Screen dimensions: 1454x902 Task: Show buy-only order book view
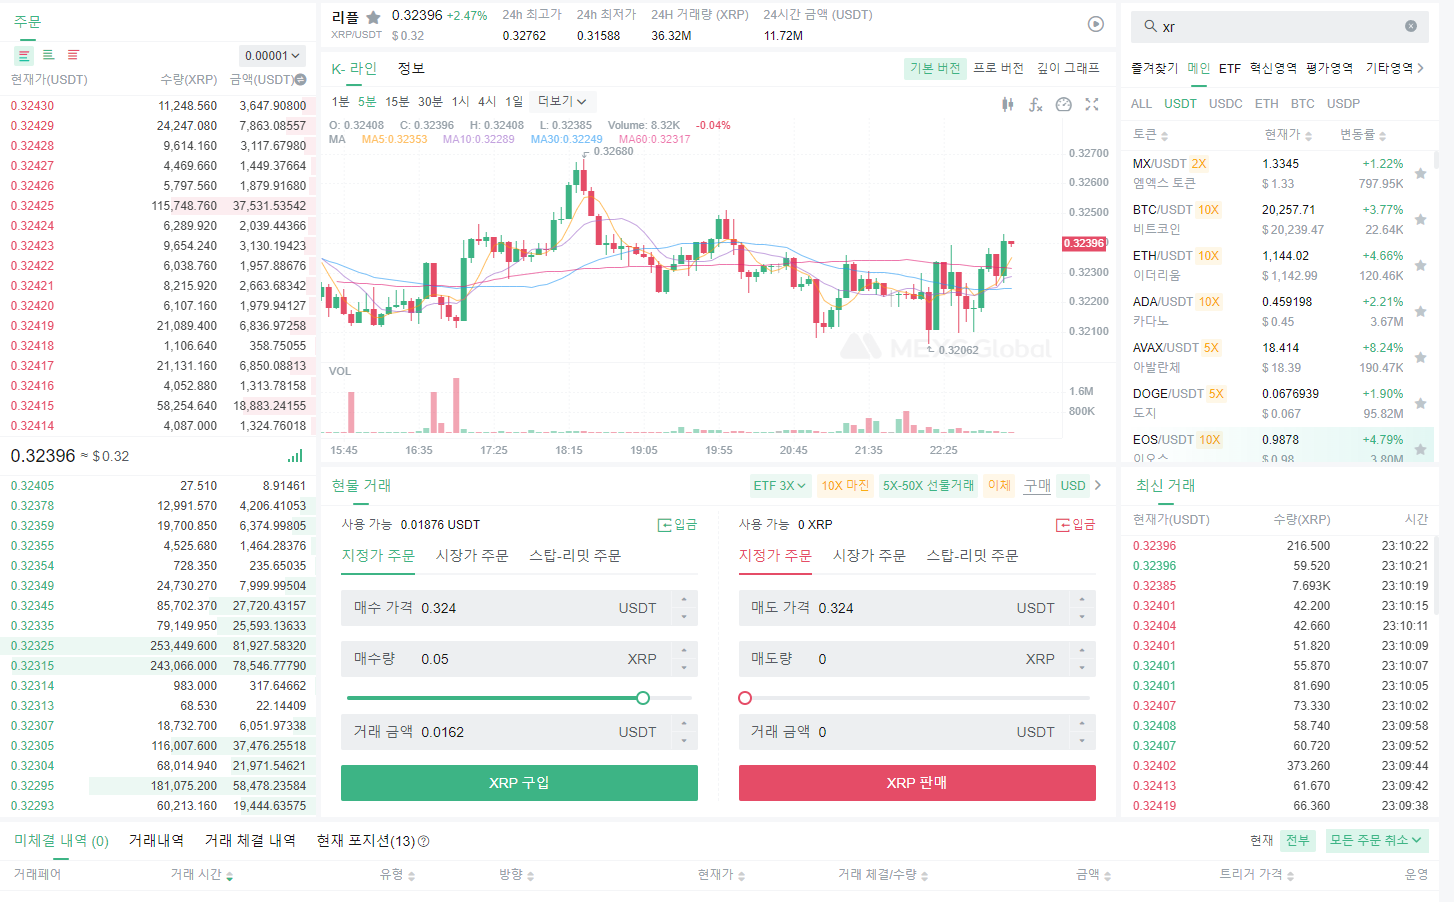pyautogui.click(x=48, y=56)
